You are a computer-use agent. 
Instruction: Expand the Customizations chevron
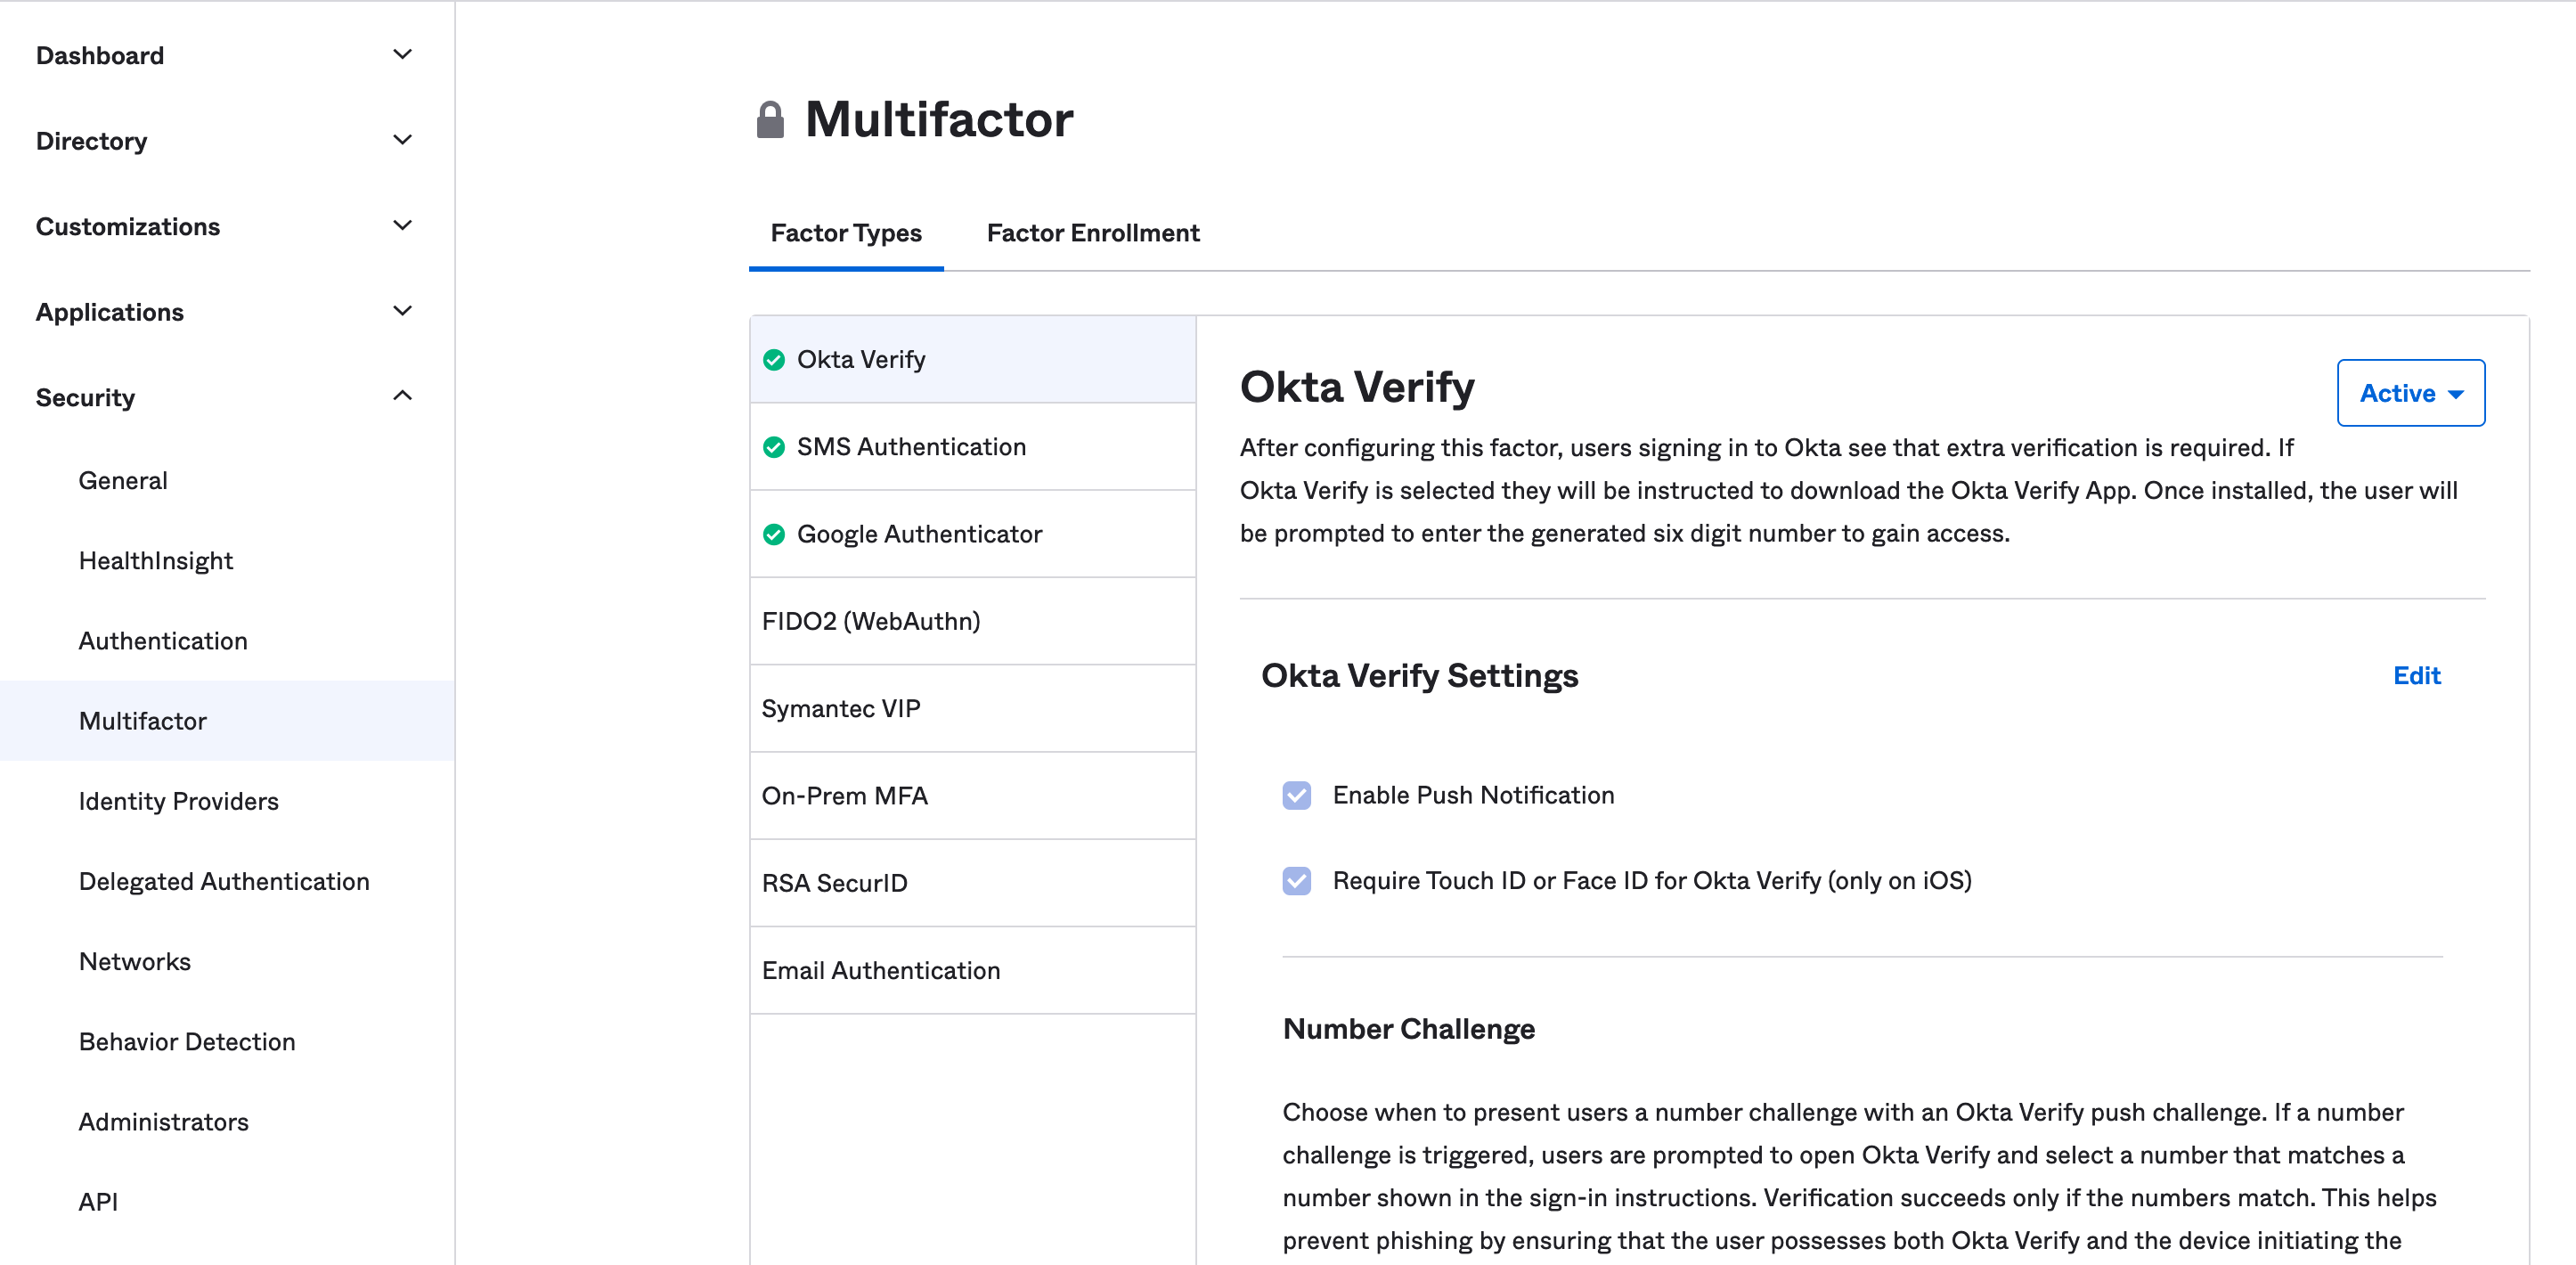pos(402,226)
